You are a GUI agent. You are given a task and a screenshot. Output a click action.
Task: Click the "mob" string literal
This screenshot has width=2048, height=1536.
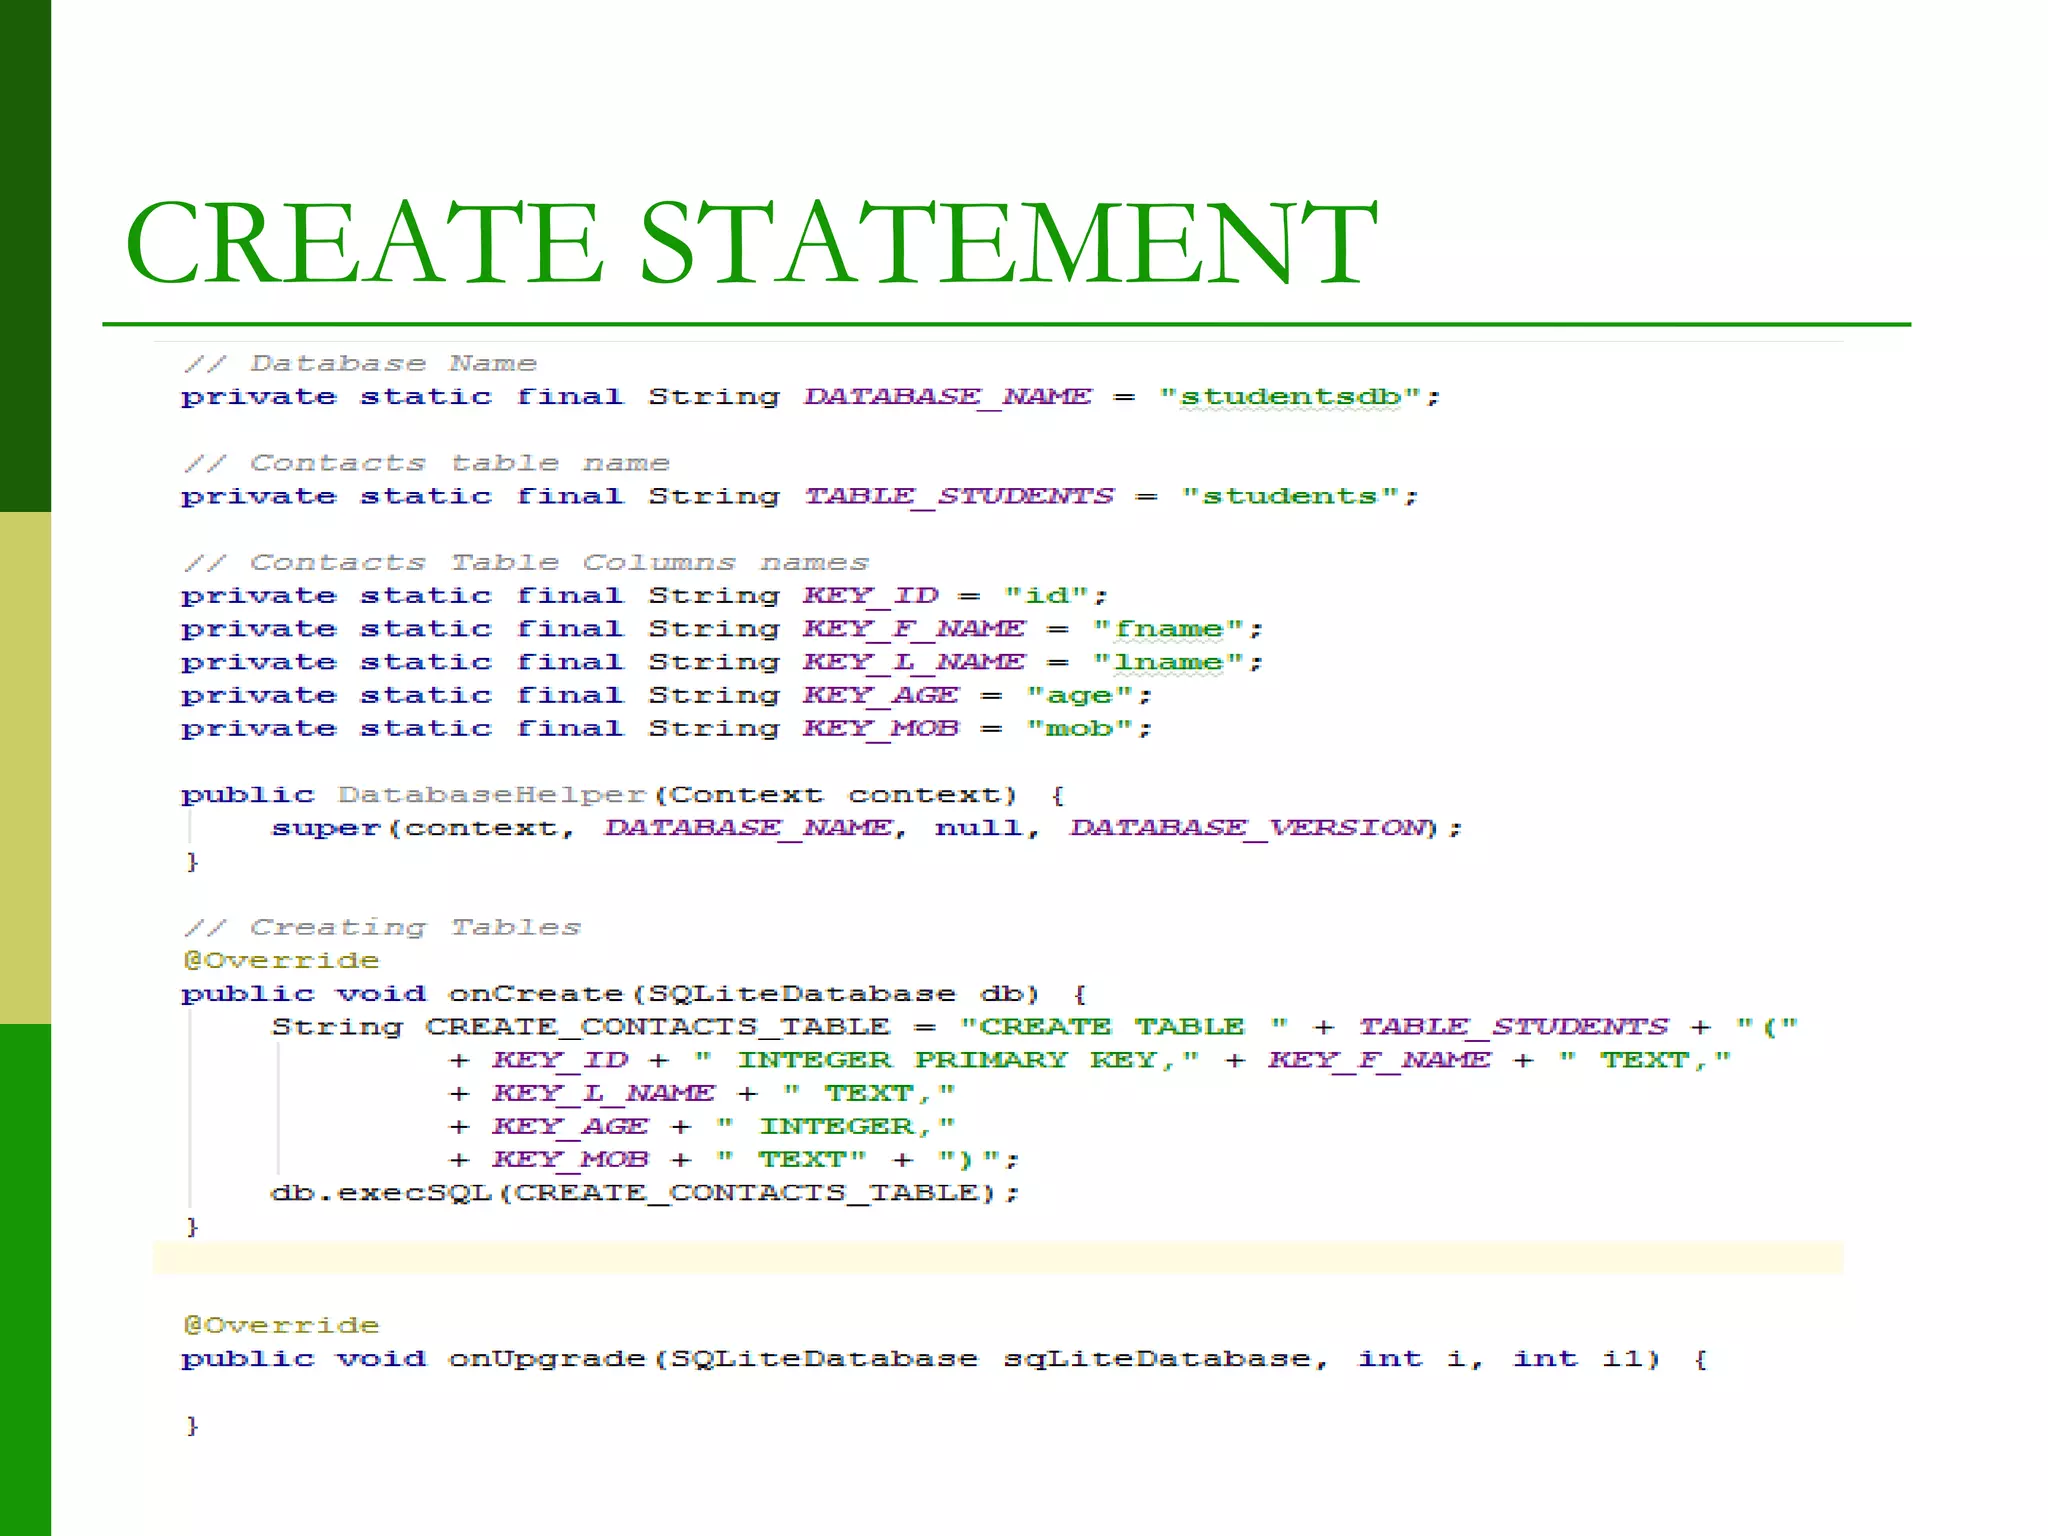coord(1079,729)
